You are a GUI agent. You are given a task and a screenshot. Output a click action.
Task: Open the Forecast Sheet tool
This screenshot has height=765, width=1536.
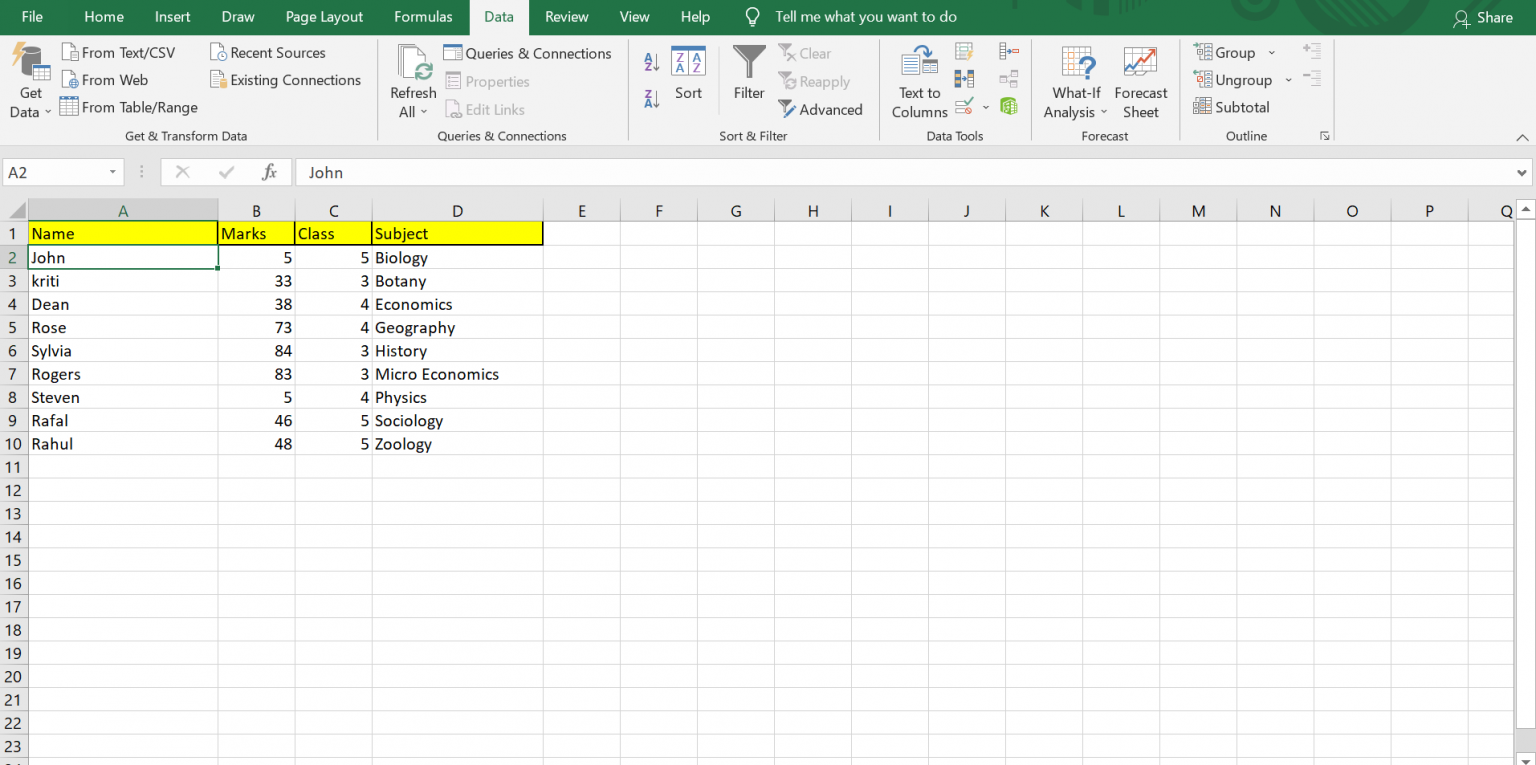[1140, 81]
